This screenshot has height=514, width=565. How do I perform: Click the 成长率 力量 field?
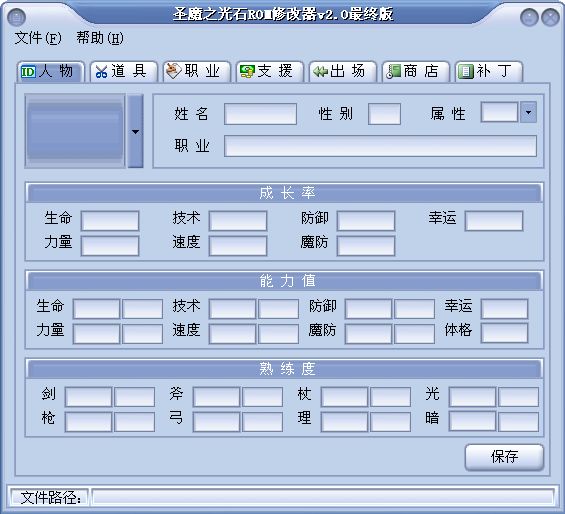(x=110, y=246)
